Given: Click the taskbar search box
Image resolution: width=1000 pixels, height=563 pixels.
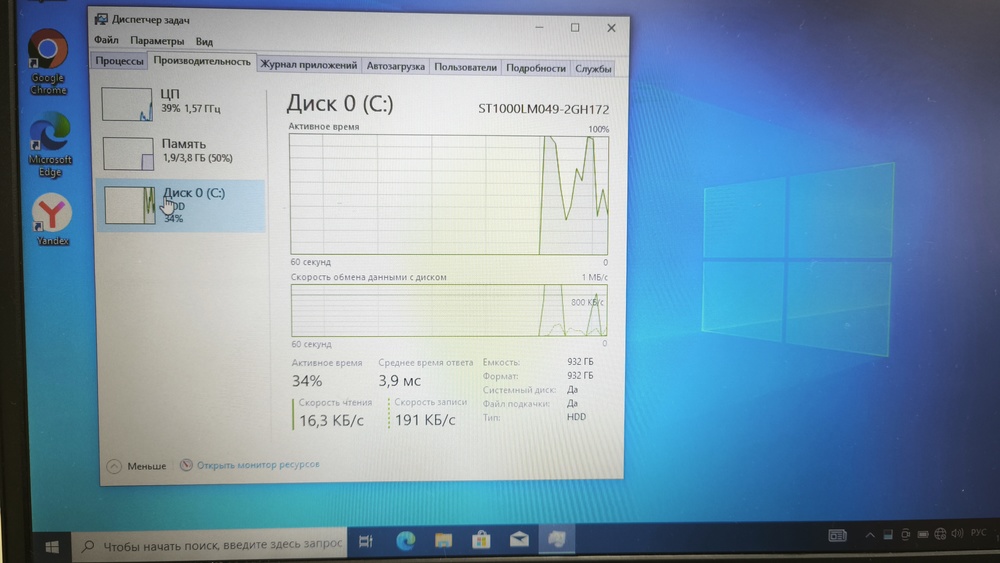Looking at the screenshot, I should coord(209,545).
